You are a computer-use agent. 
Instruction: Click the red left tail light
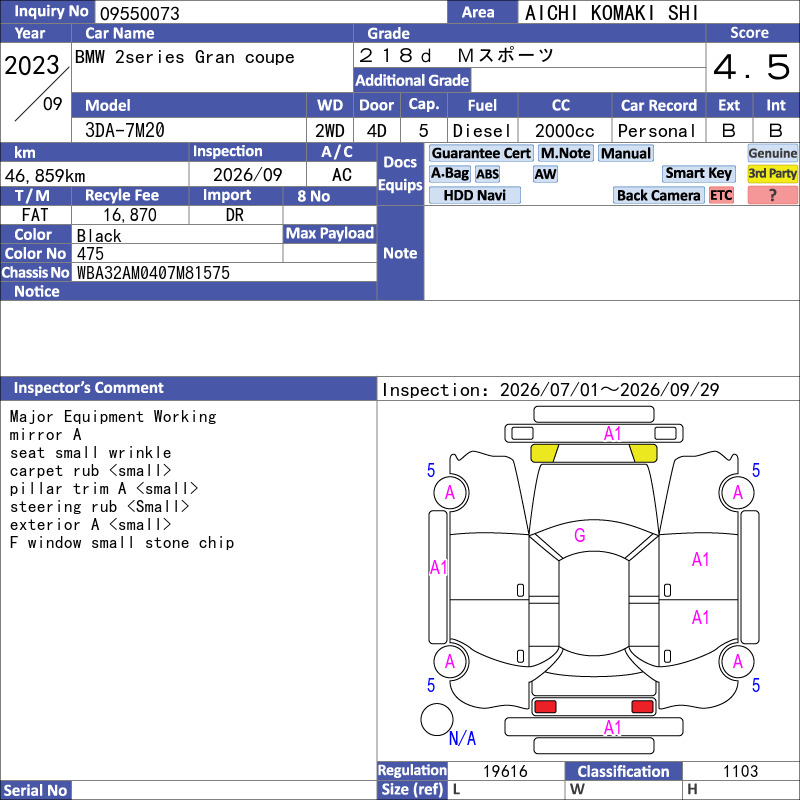pos(544,707)
